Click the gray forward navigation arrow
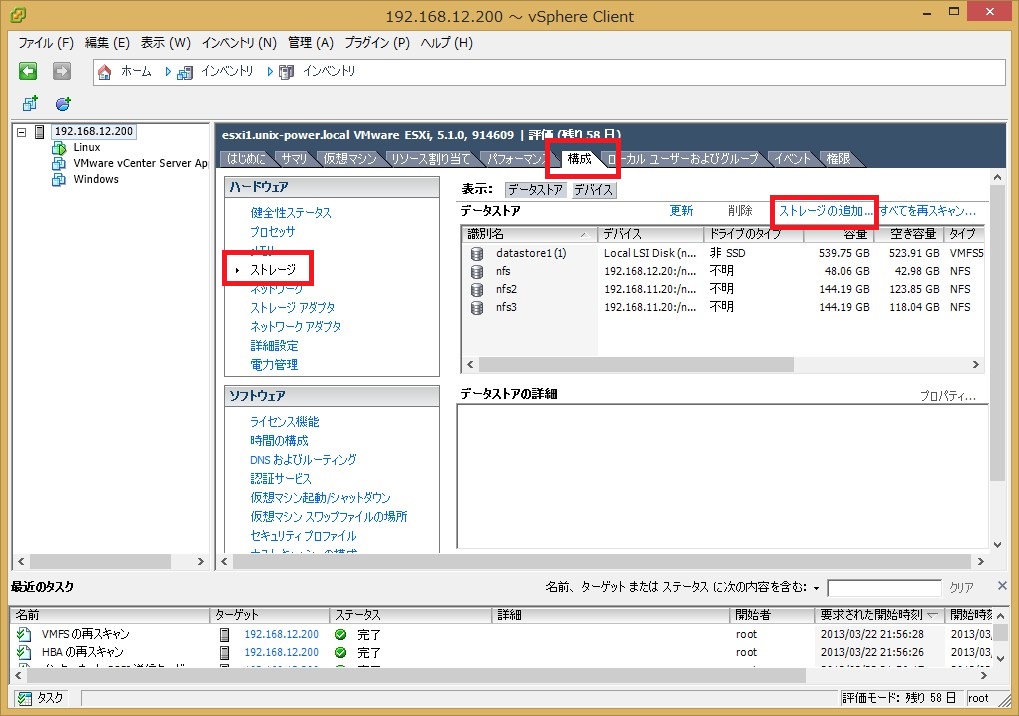The height and width of the screenshot is (716, 1019). 62,71
